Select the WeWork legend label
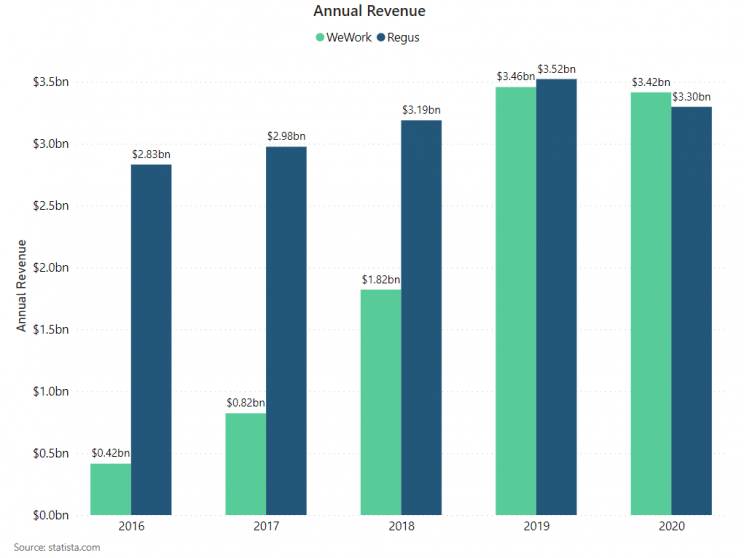Image resolution: width=744 pixels, height=558 pixels. (349, 37)
